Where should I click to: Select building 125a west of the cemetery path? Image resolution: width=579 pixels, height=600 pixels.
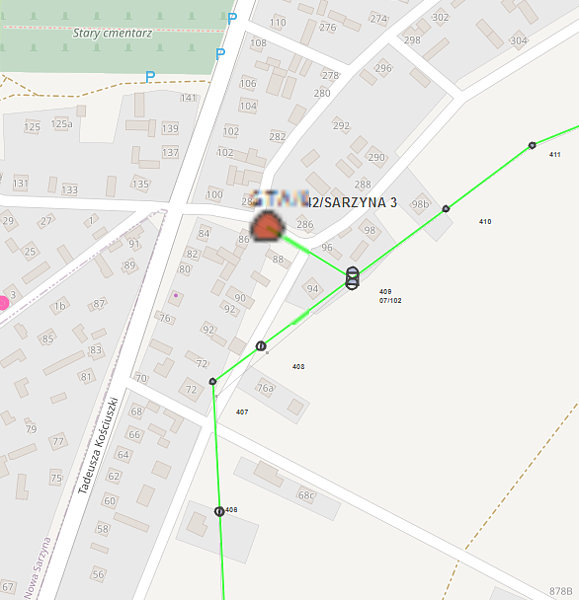pos(62,124)
